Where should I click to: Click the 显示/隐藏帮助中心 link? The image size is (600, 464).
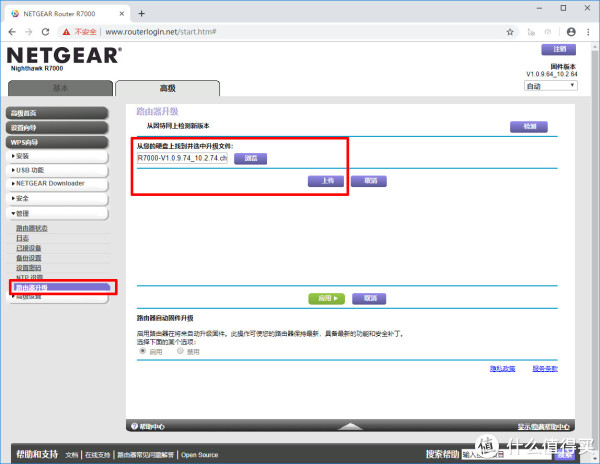point(544,427)
